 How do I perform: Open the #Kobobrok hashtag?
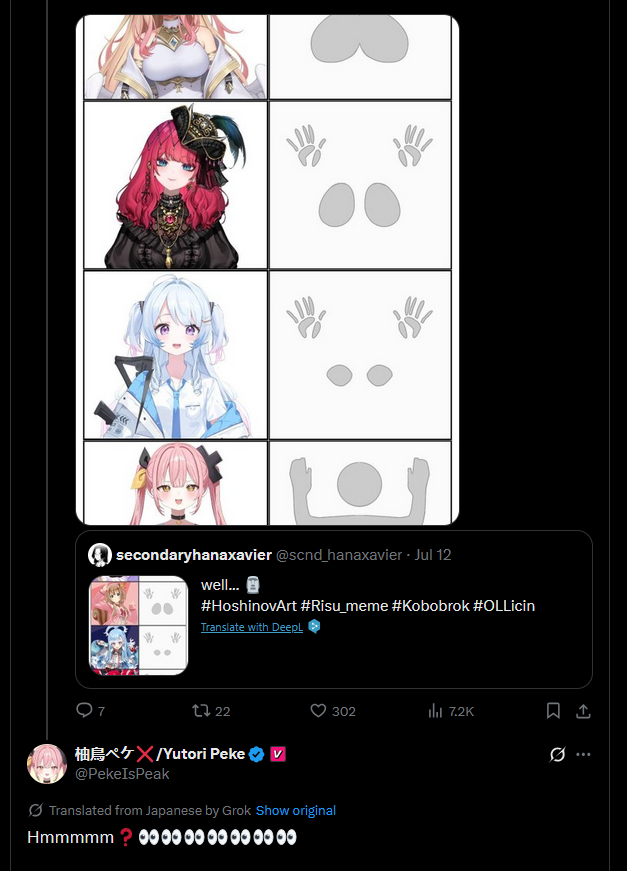tap(430, 605)
